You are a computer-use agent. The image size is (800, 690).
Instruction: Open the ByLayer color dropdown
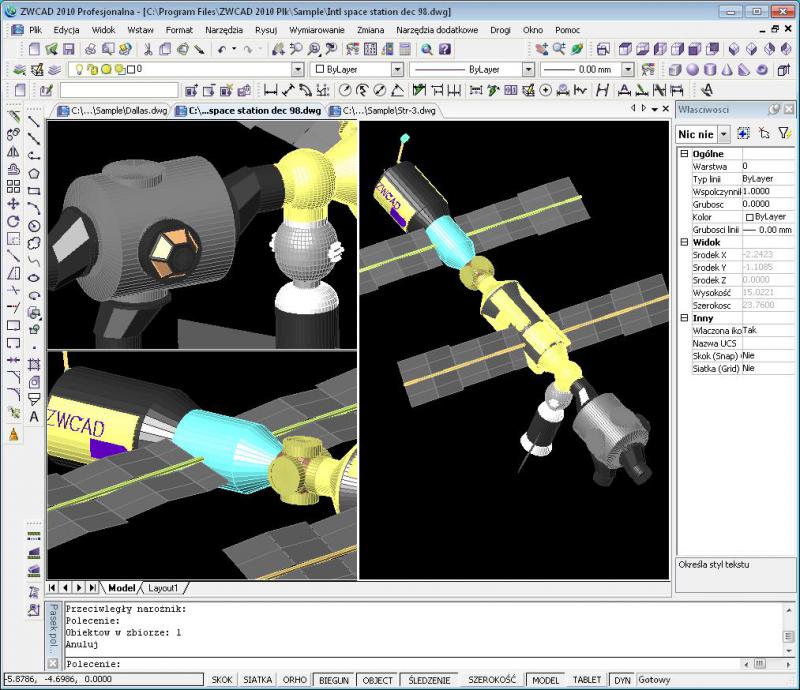coord(397,69)
